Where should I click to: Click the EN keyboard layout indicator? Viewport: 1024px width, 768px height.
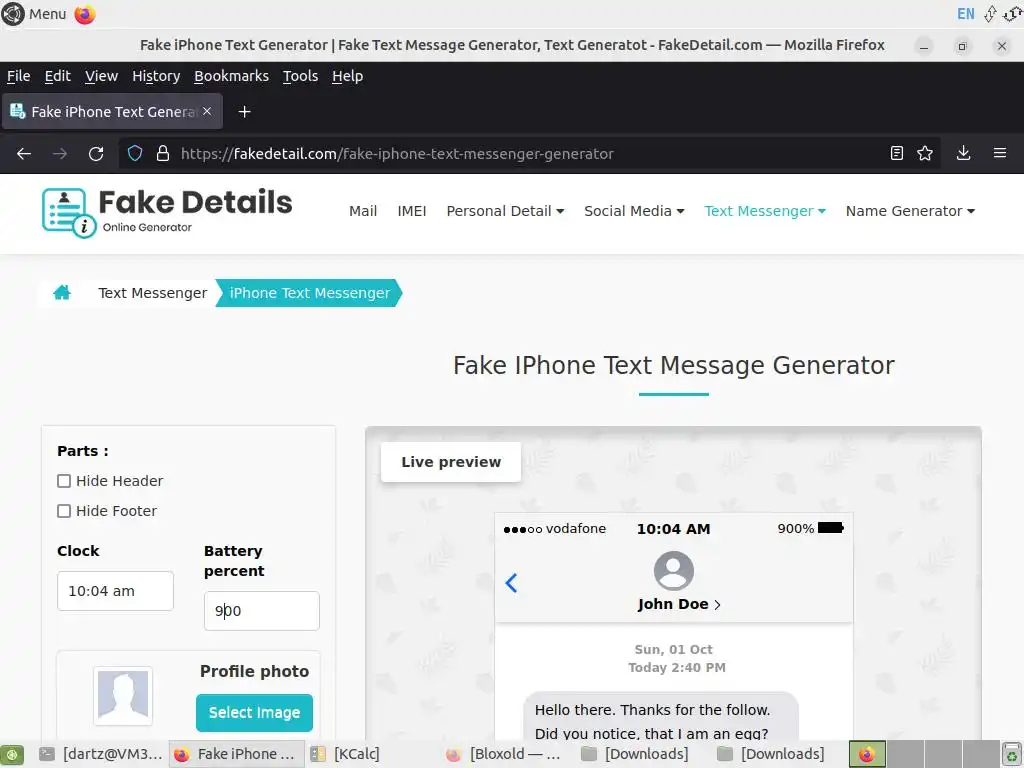click(x=965, y=14)
